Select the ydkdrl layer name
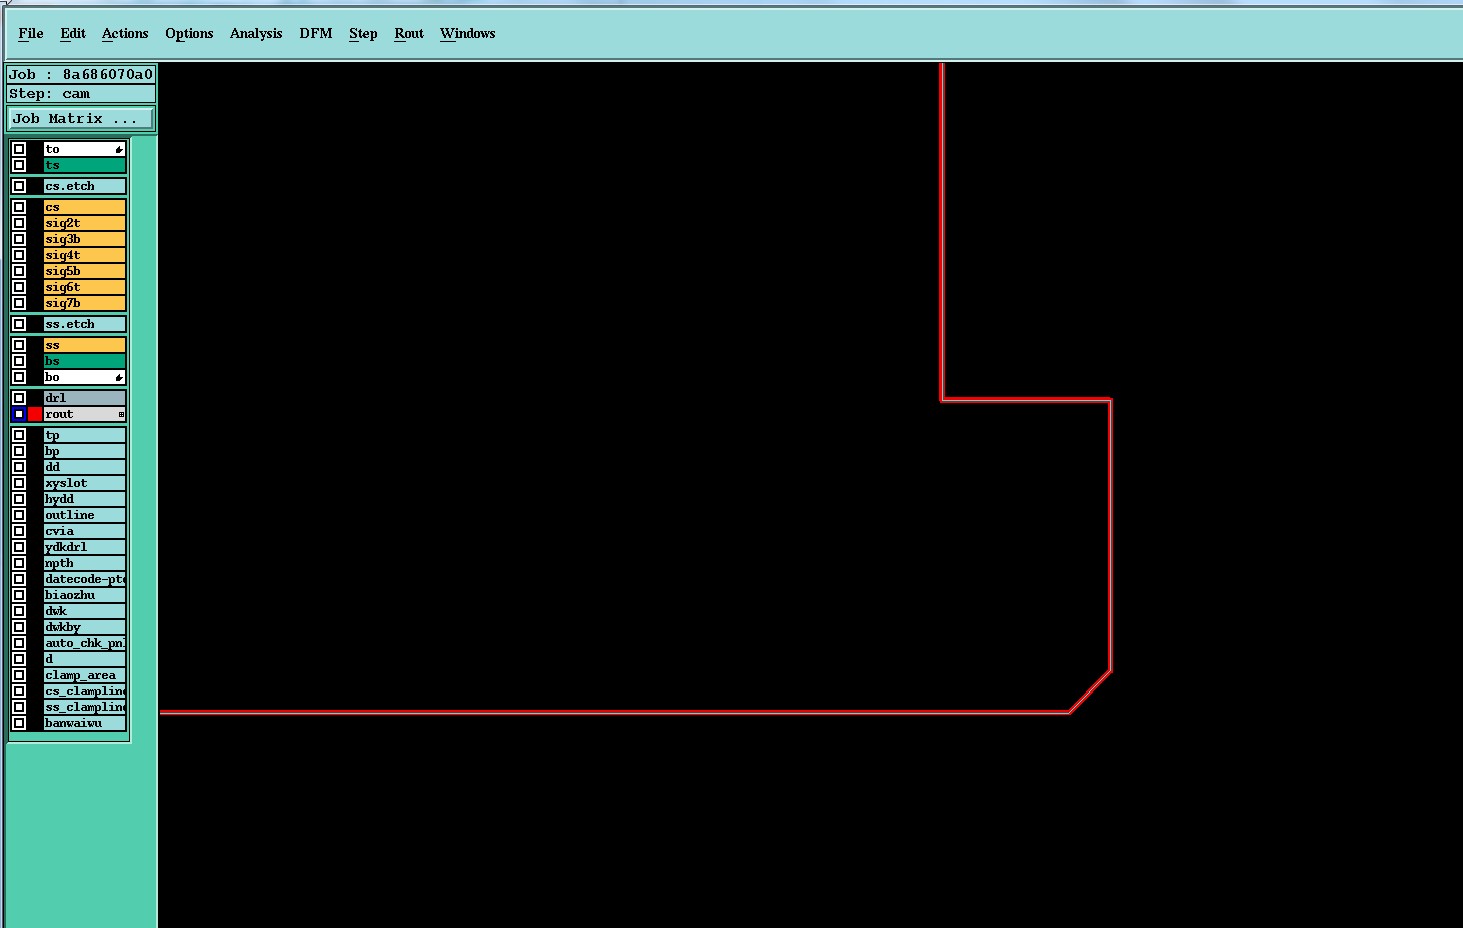This screenshot has width=1463, height=928. (85, 547)
